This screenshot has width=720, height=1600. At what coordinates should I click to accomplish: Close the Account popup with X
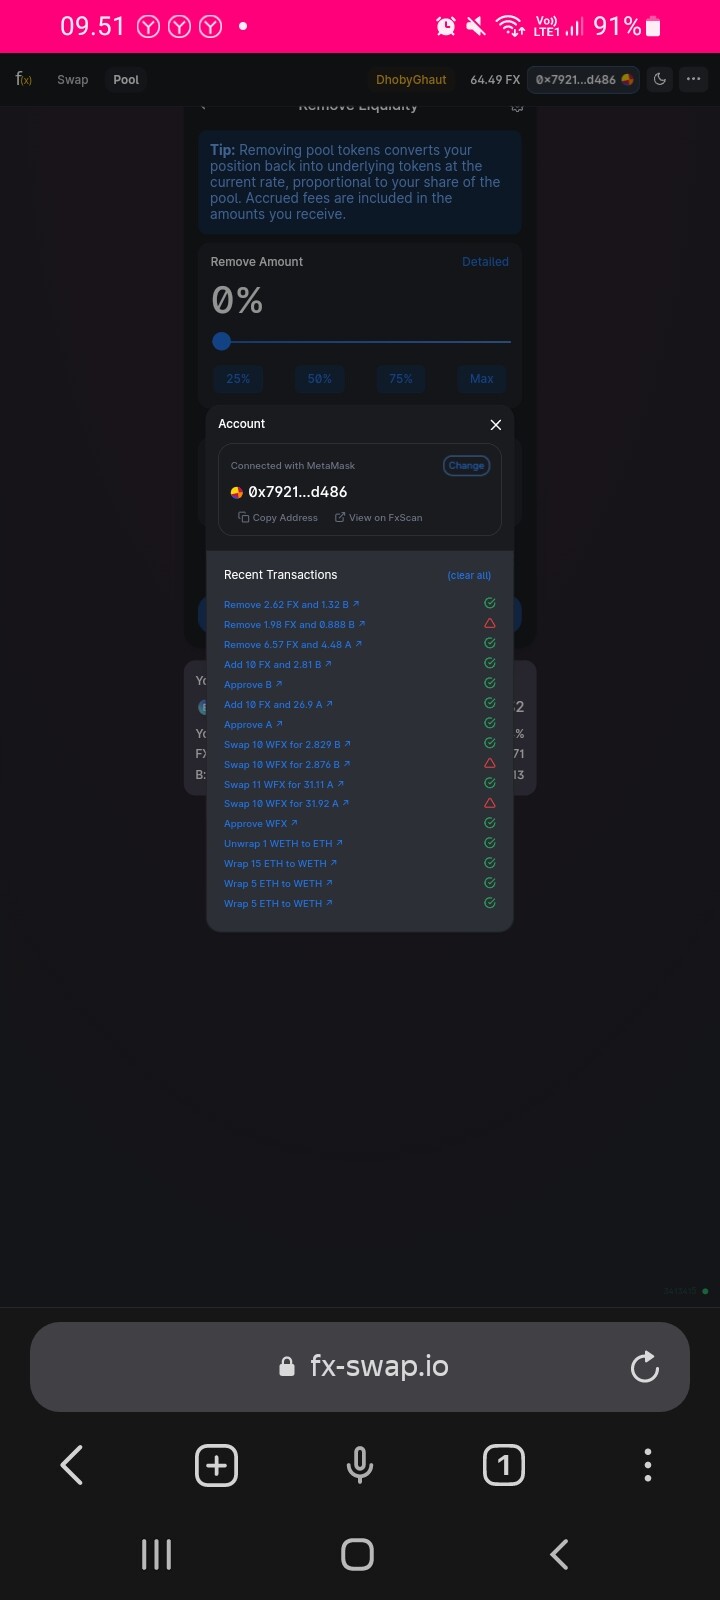tap(495, 425)
